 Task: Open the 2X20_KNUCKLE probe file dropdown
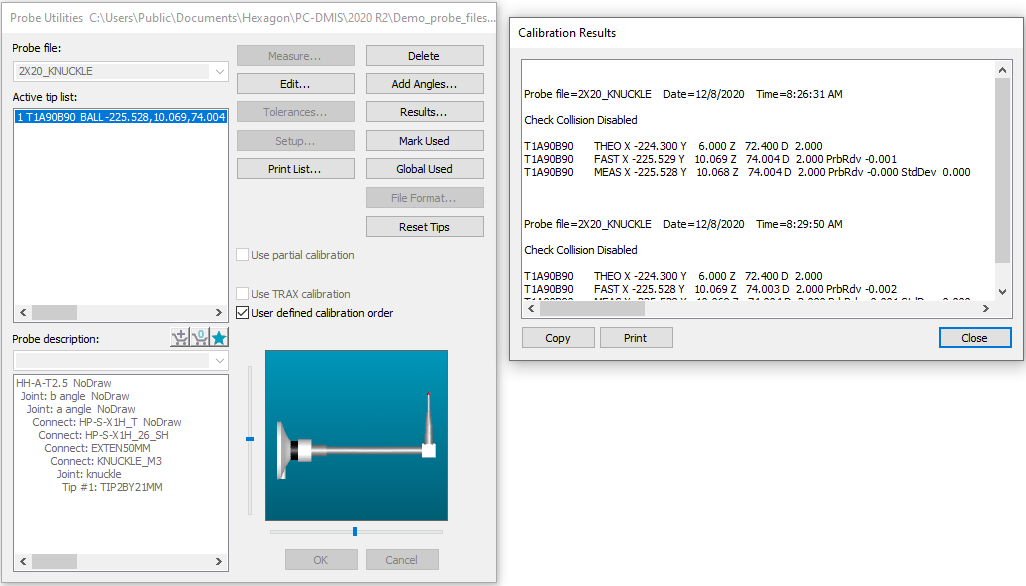point(222,72)
